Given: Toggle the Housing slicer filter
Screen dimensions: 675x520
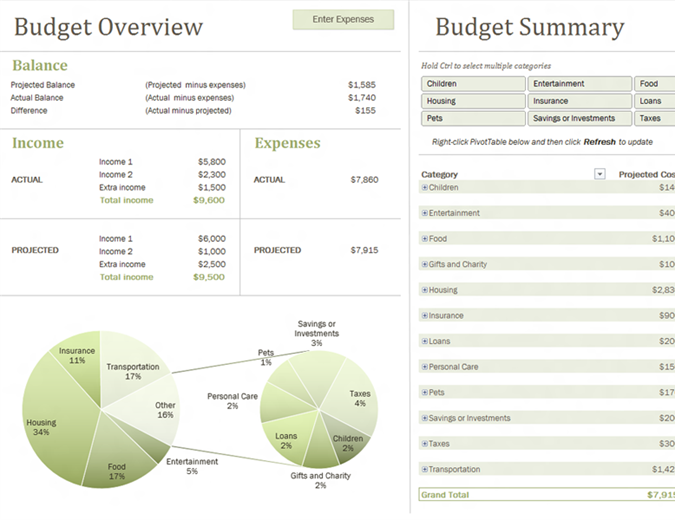Looking at the screenshot, I should click(473, 101).
